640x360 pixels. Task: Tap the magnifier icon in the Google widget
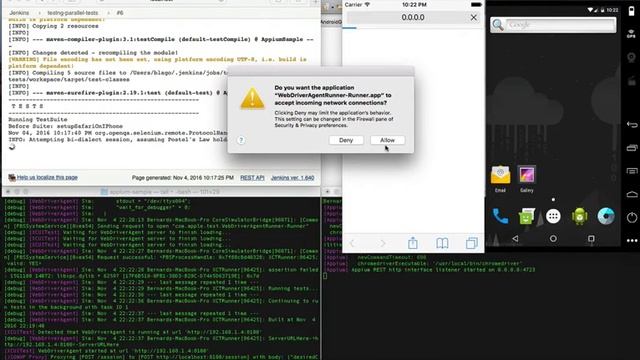(498, 25)
